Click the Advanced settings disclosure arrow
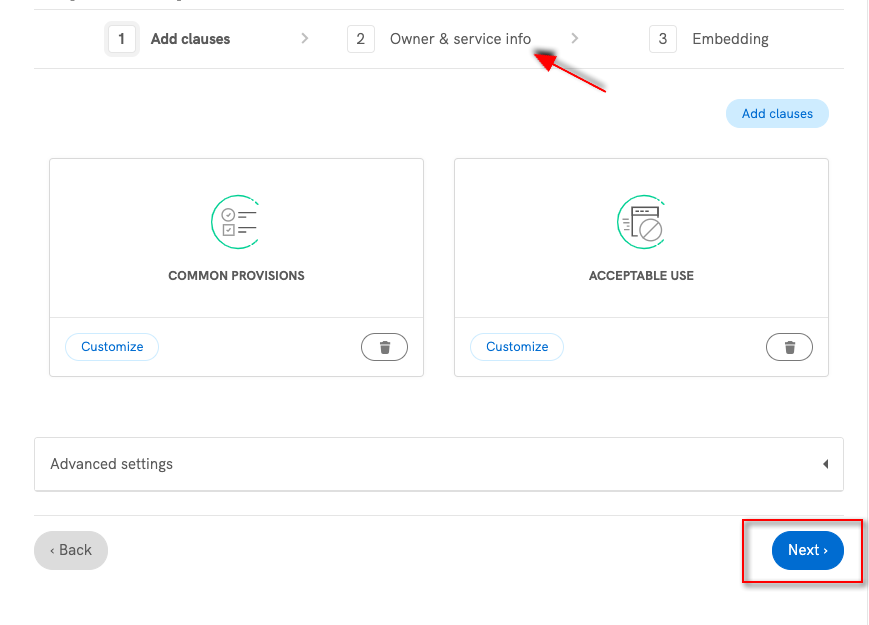The height and width of the screenshot is (625, 869). (x=825, y=464)
